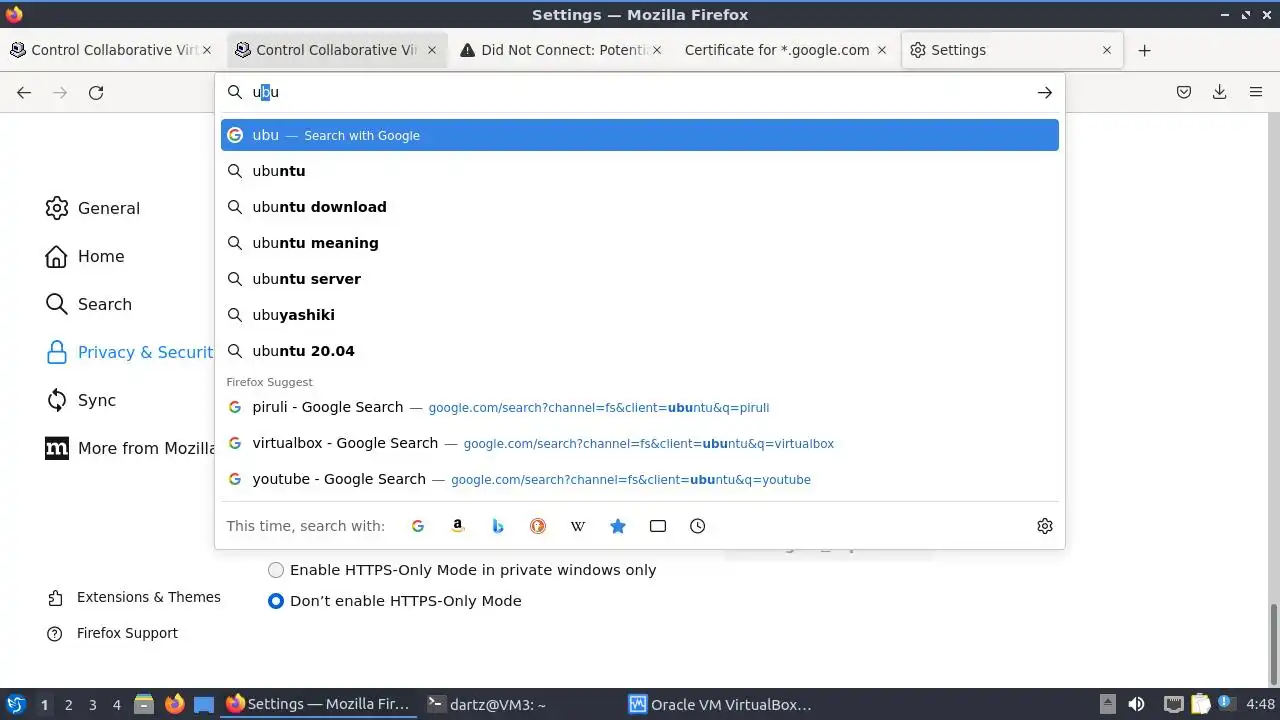Open the Downloads panel
Viewport: 1280px width, 720px height.
click(1220, 92)
